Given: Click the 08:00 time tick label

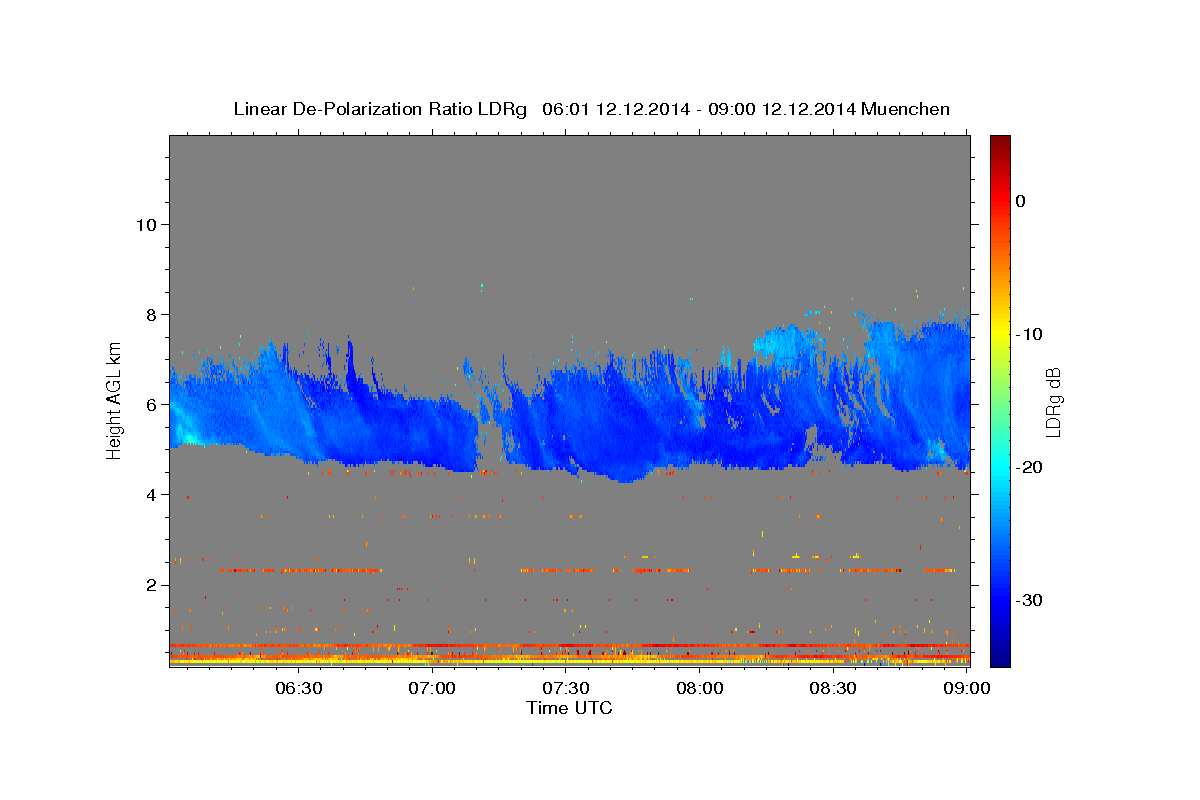Looking at the screenshot, I should (x=701, y=688).
